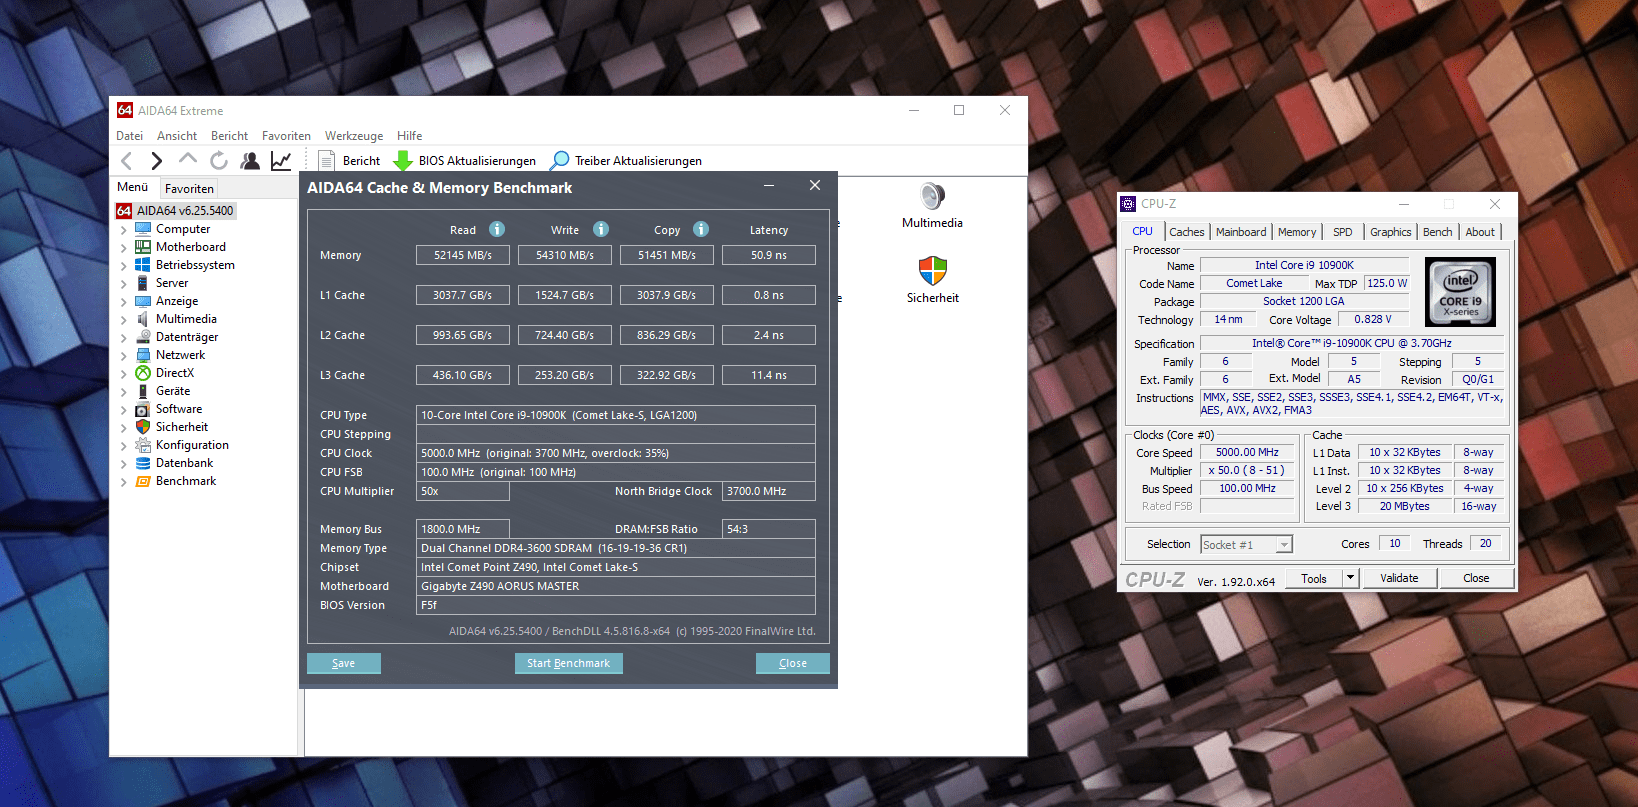Image resolution: width=1638 pixels, height=807 pixels.
Task: Open the Datei menu
Action: [x=129, y=136]
